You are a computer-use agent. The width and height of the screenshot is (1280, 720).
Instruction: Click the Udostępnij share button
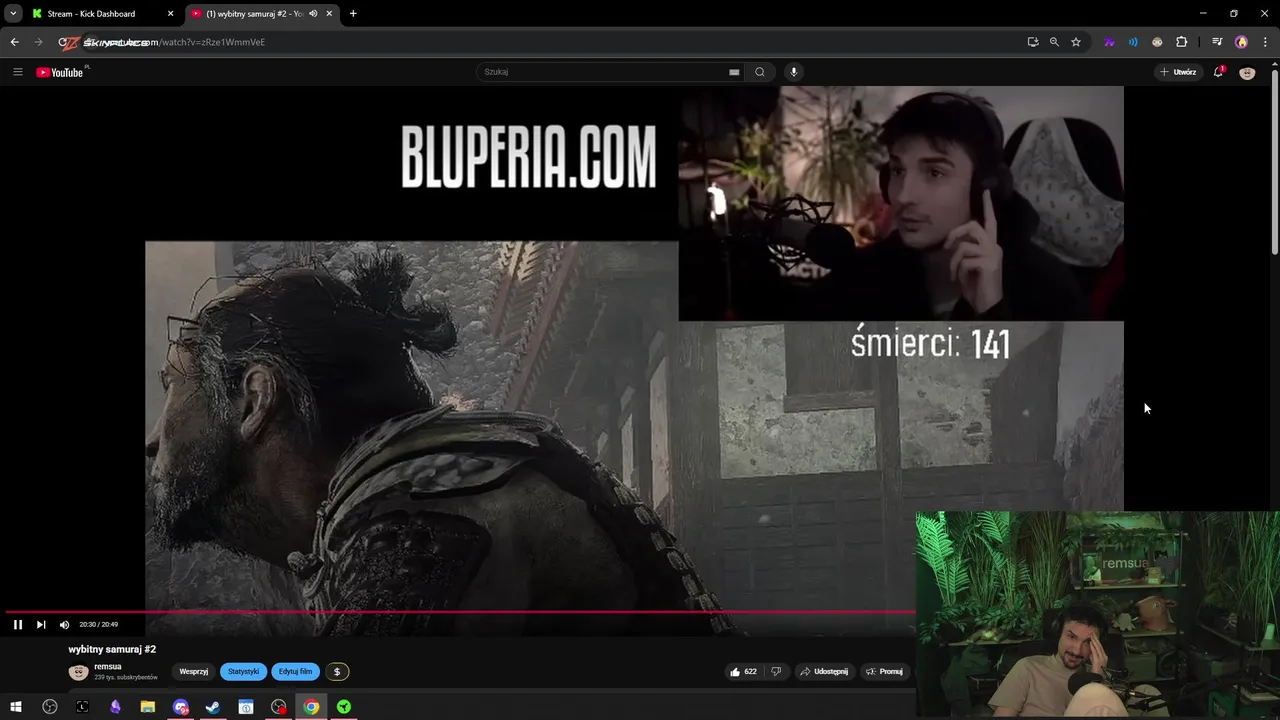(824, 672)
